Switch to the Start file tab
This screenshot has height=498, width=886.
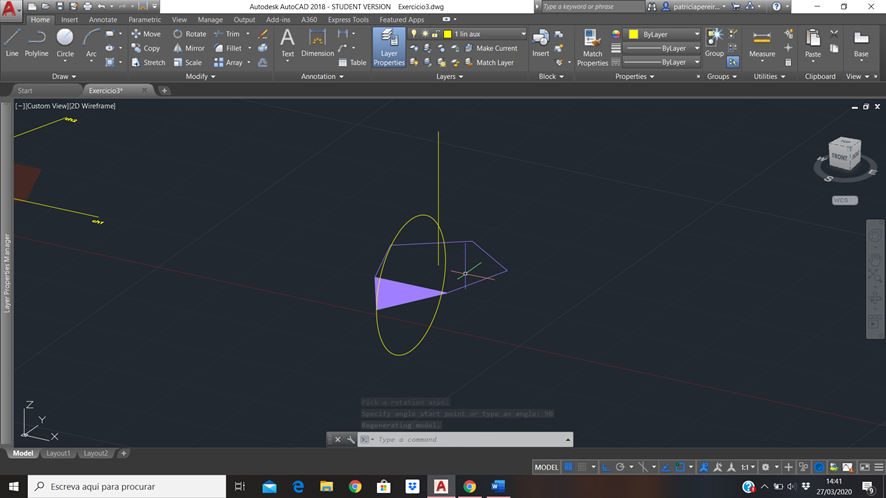click(x=25, y=90)
